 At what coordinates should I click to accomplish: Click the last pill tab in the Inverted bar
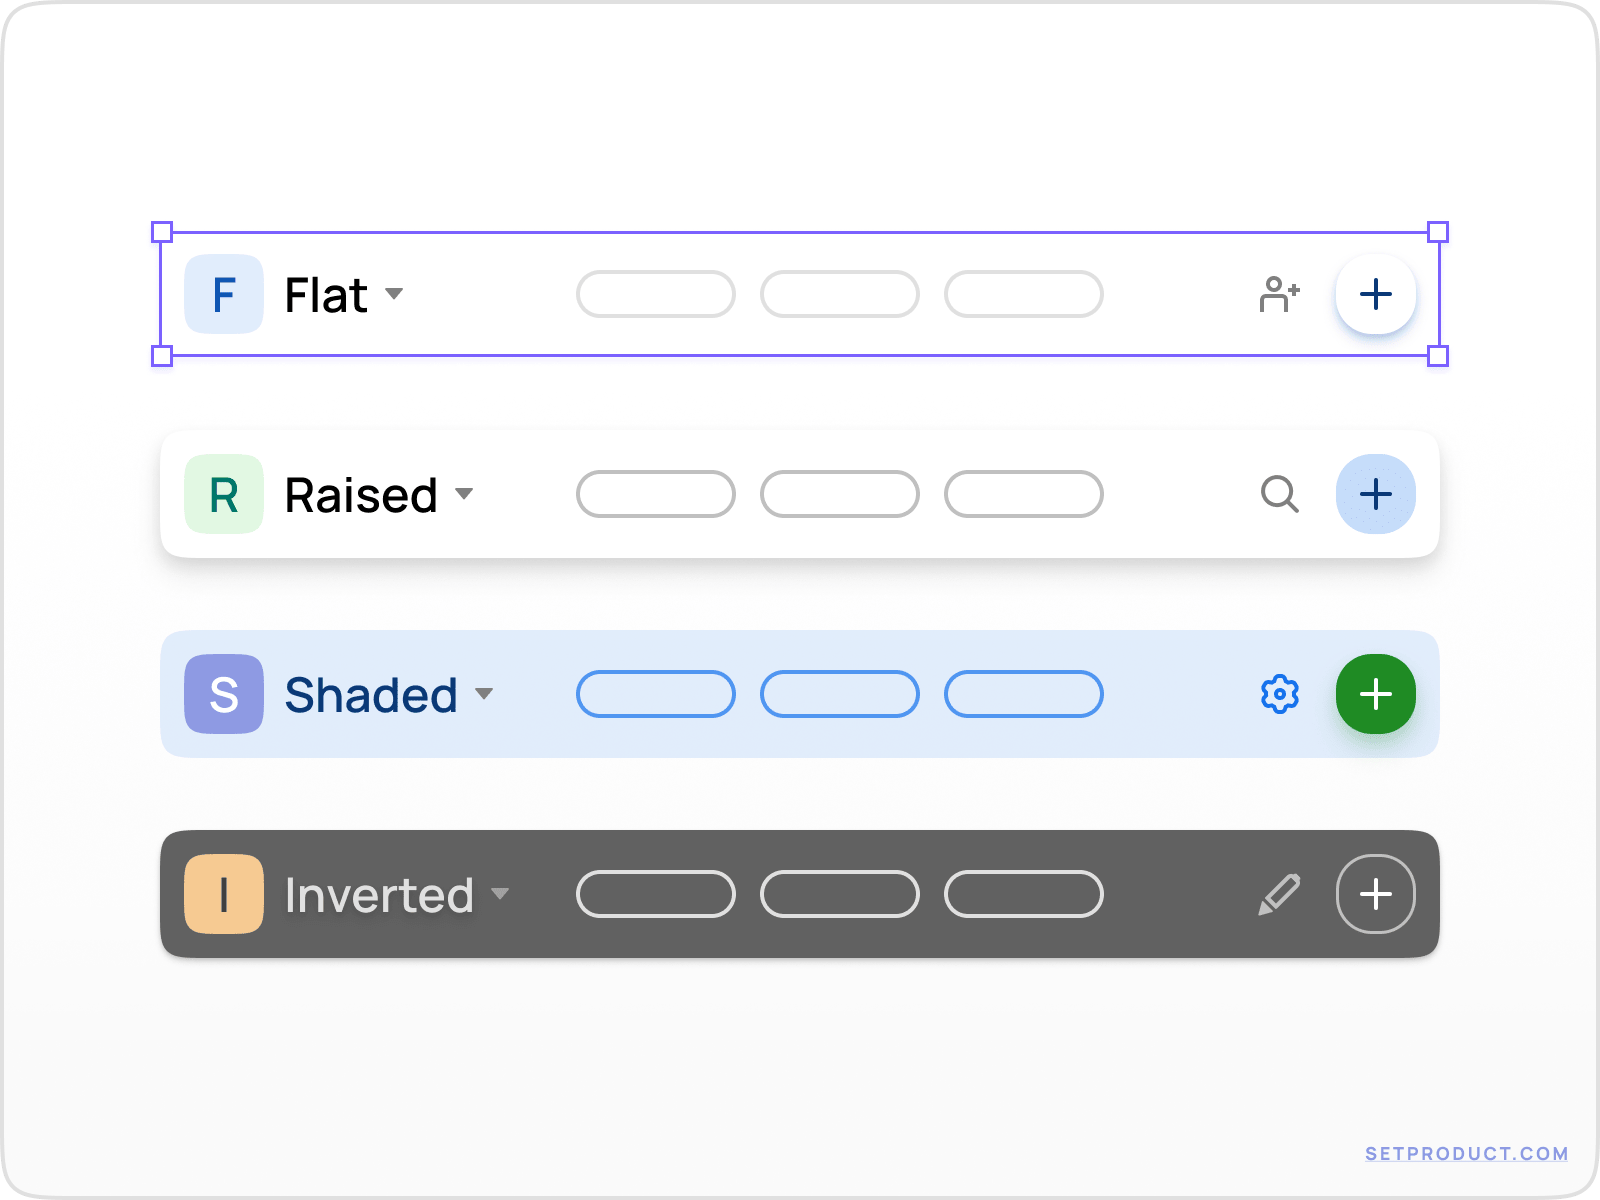tap(1024, 894)
